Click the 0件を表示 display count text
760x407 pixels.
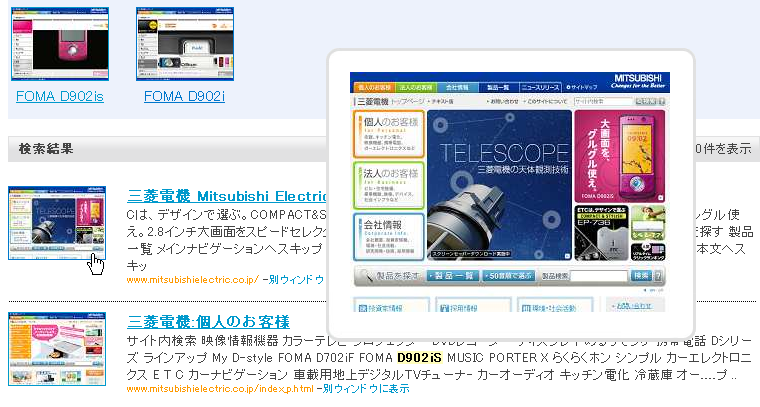click(723, 149)
